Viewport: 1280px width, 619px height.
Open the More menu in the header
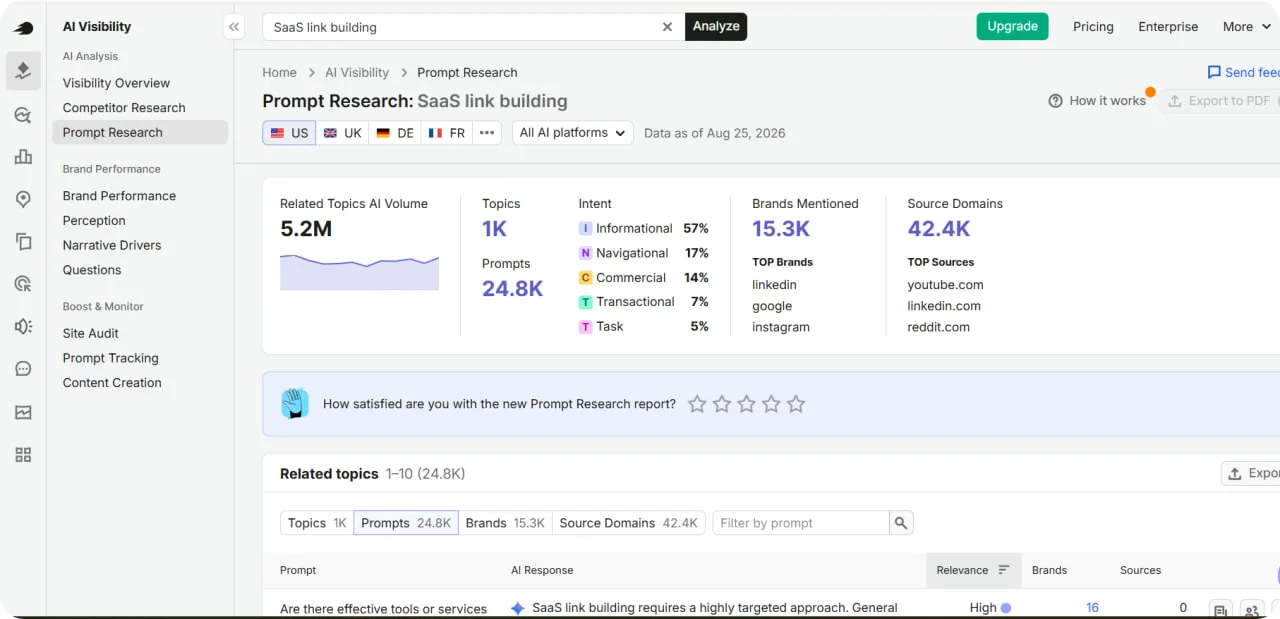[x=1245, y=27]
